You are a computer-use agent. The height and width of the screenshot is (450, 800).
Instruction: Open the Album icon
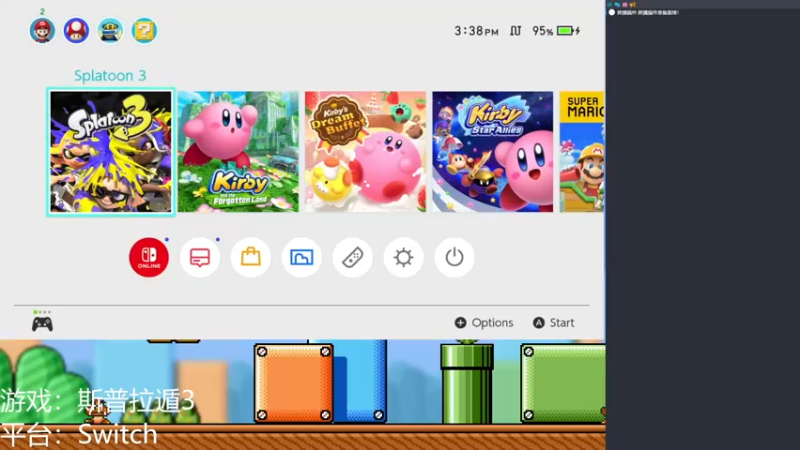pos(302,257)
